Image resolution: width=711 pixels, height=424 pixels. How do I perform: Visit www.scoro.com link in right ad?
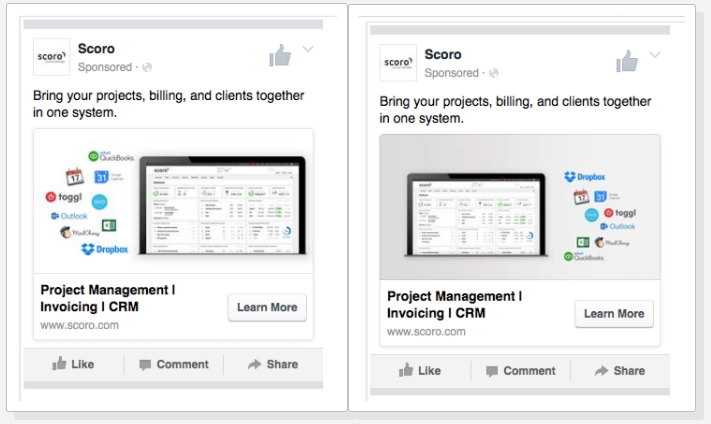(427, 331)
